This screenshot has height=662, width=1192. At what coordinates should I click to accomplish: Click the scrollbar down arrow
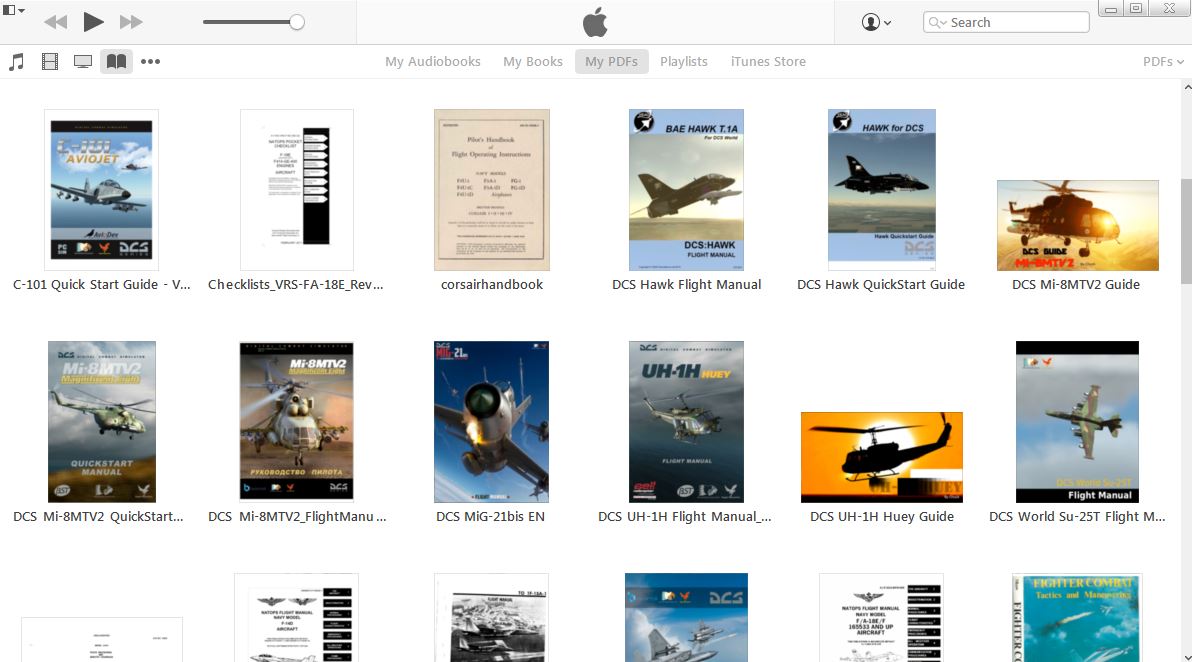coord(1187,656)
